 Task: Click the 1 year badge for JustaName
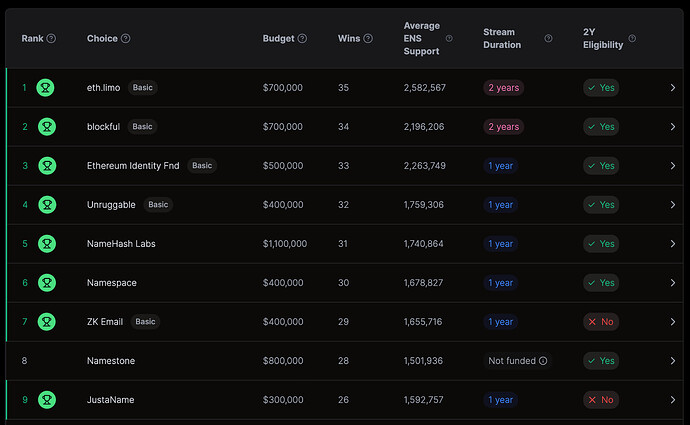tap(500, 400)
